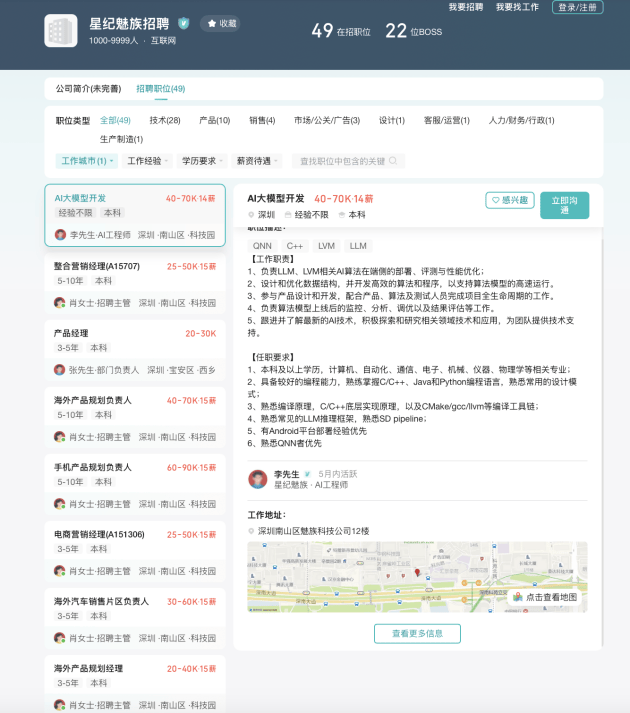Open the 工作经验 filter dropdown
Screen dimensions: 630x713
(147, 161)
